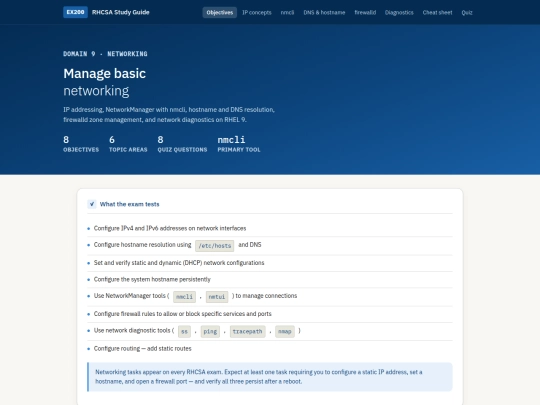Viewport: 540px width, 405px height.
Task: Click the nmcli code chip in objectives list
Action: tap(184, 297)
